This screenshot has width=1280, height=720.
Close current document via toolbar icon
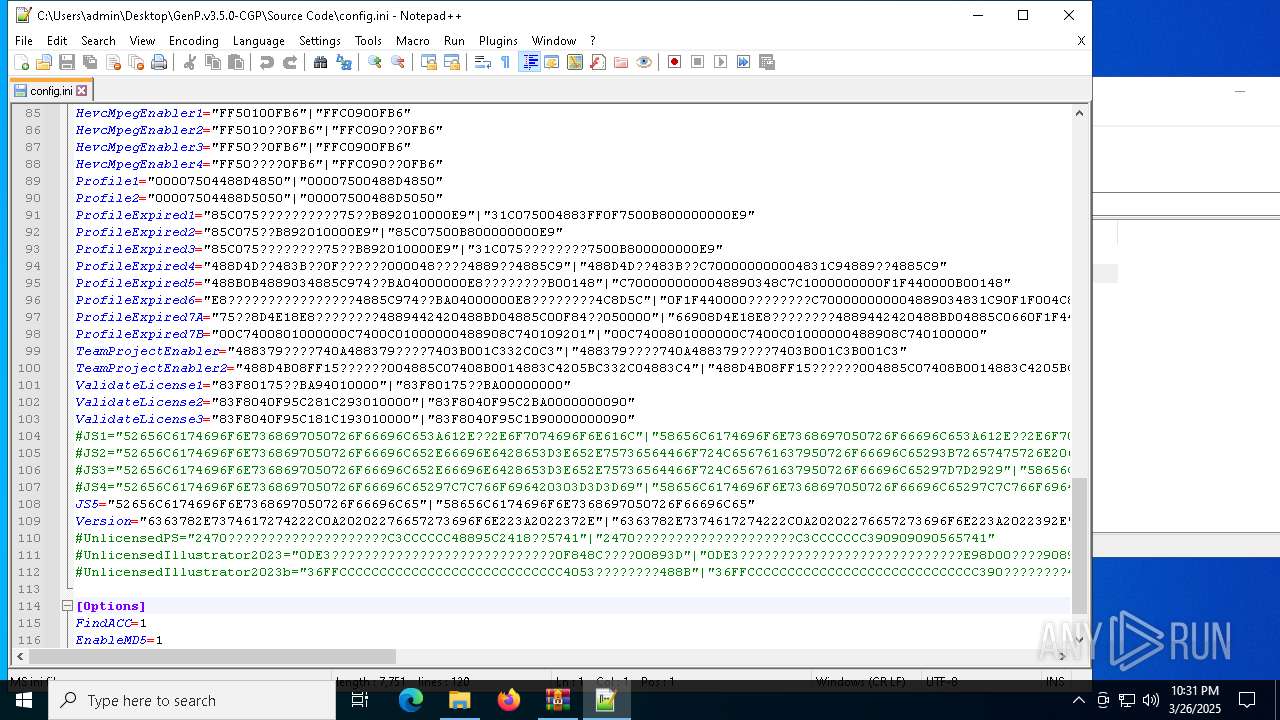click(x=113, y=62)
